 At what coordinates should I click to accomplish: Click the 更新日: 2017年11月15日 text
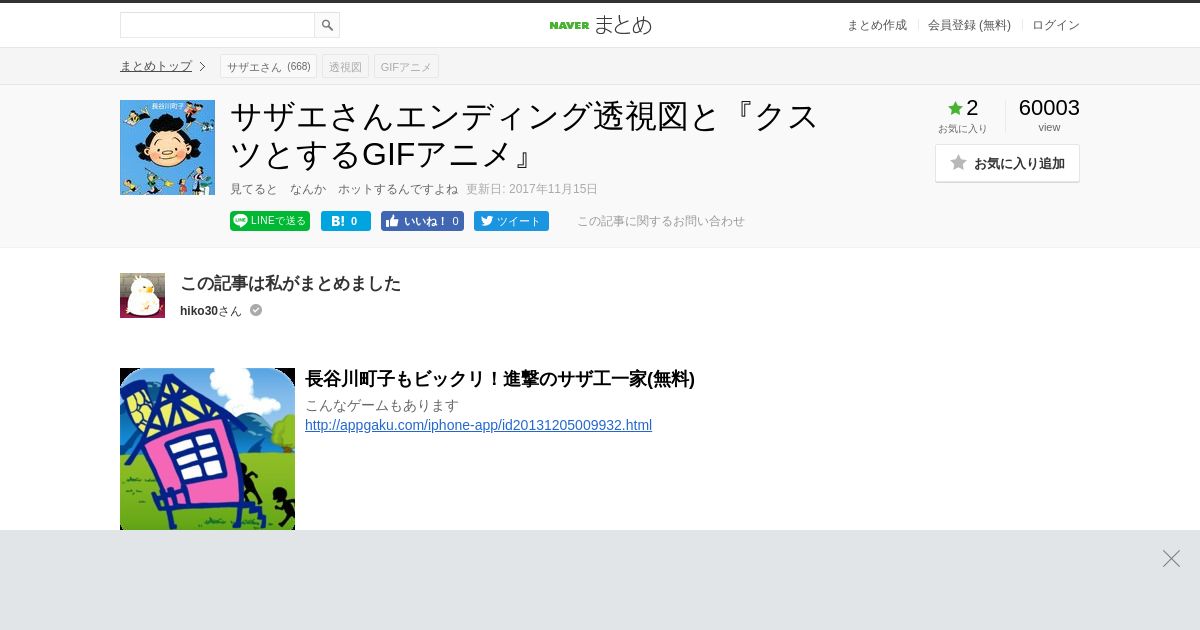532,189
